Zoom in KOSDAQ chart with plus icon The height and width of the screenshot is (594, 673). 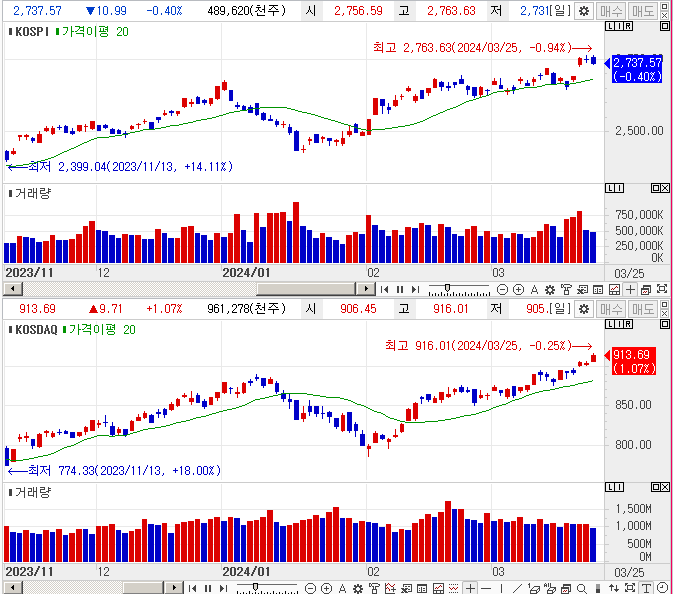pos(326,588)
